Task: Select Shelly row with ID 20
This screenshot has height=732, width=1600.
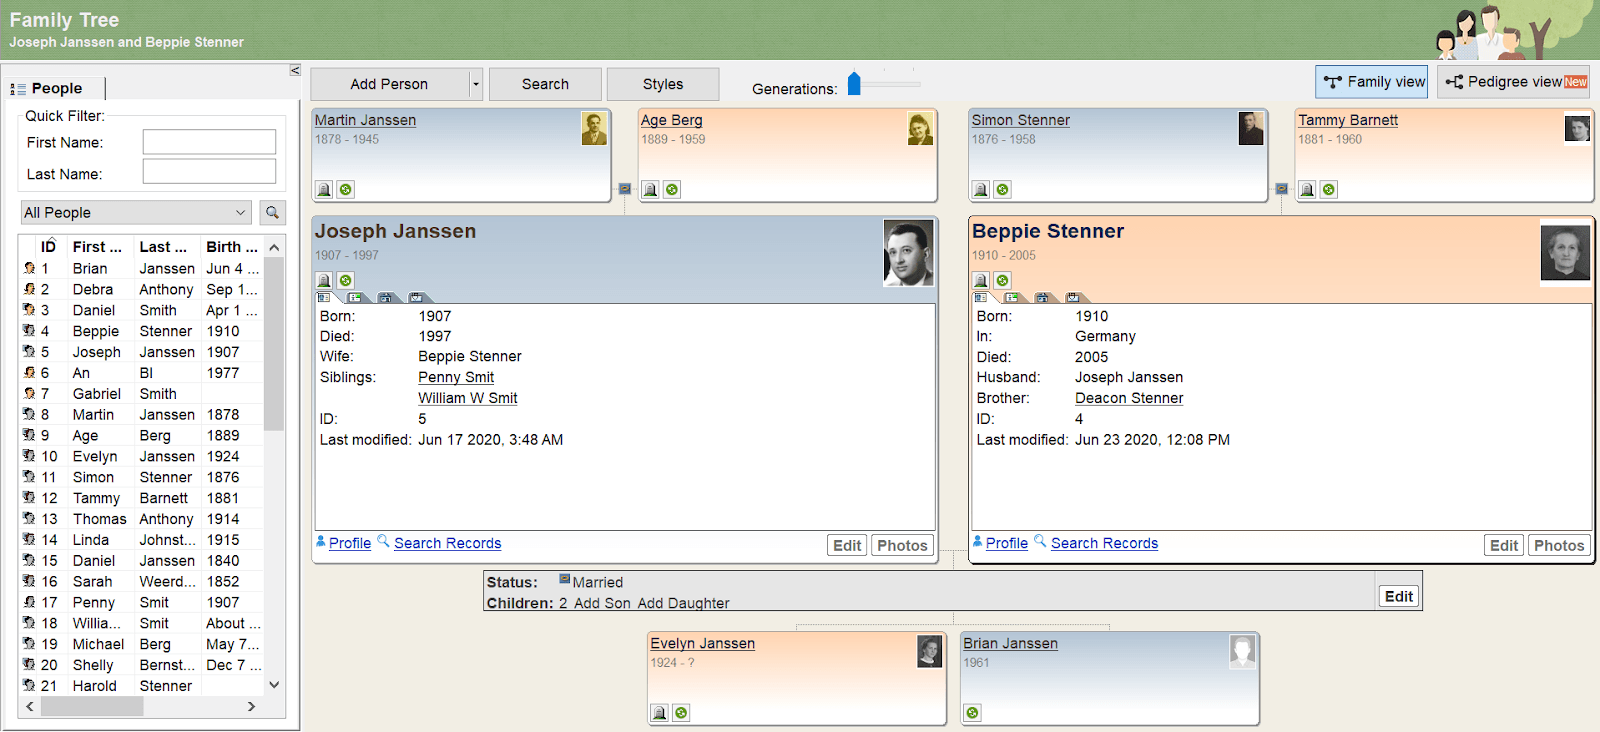Action: coord(142,665)
